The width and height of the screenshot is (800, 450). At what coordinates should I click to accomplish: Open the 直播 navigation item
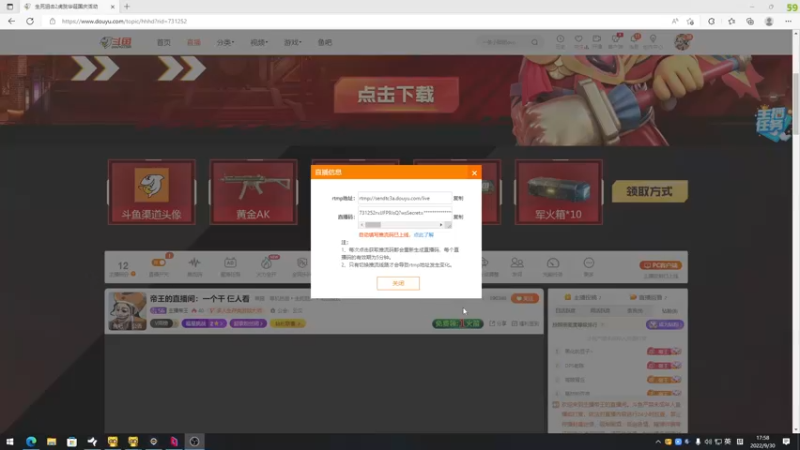pos(194,42)
